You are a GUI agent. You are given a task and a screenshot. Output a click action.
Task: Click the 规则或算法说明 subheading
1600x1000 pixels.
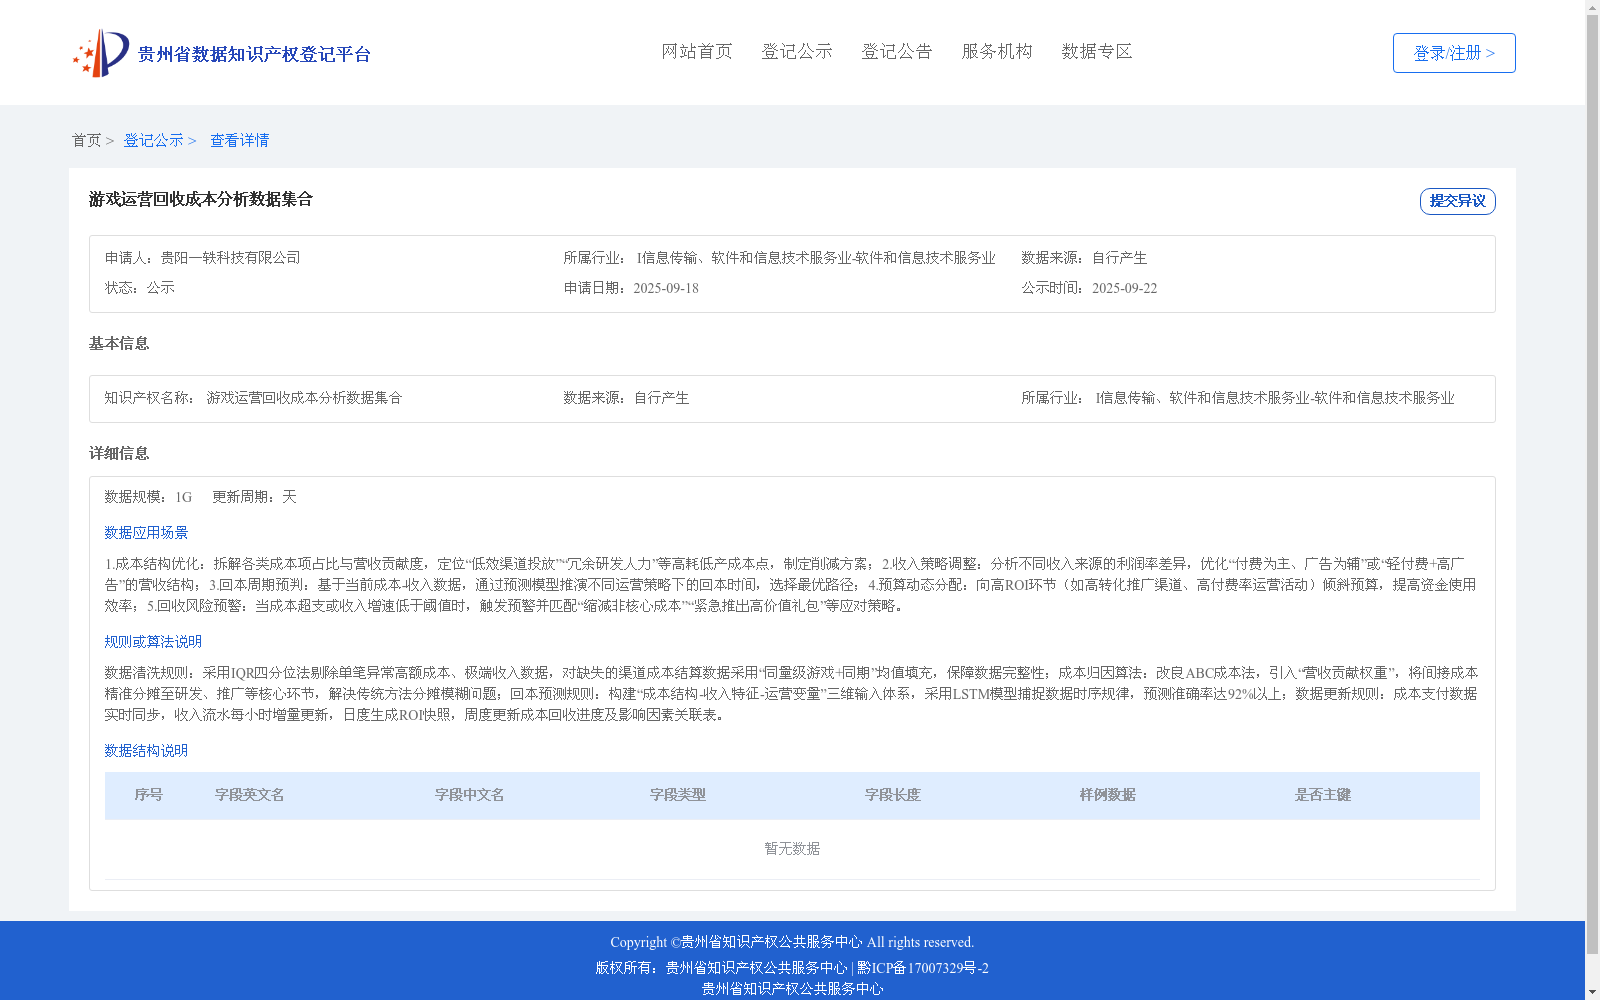(153, 642)
